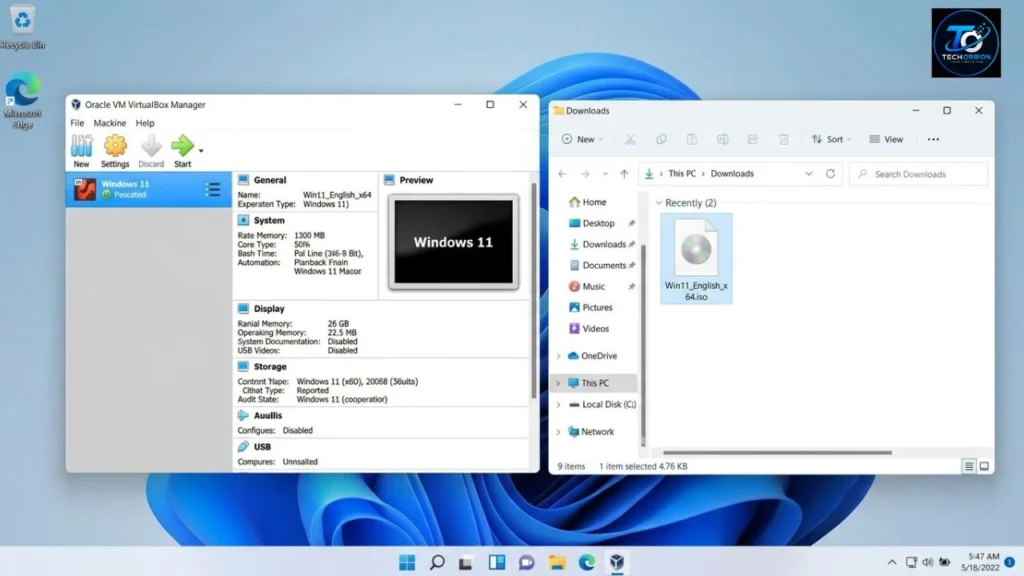Click the Paste icon in Explorer toolbar
The height and width of the screenshot is (576, 1024).
click(x=692, y=139)
